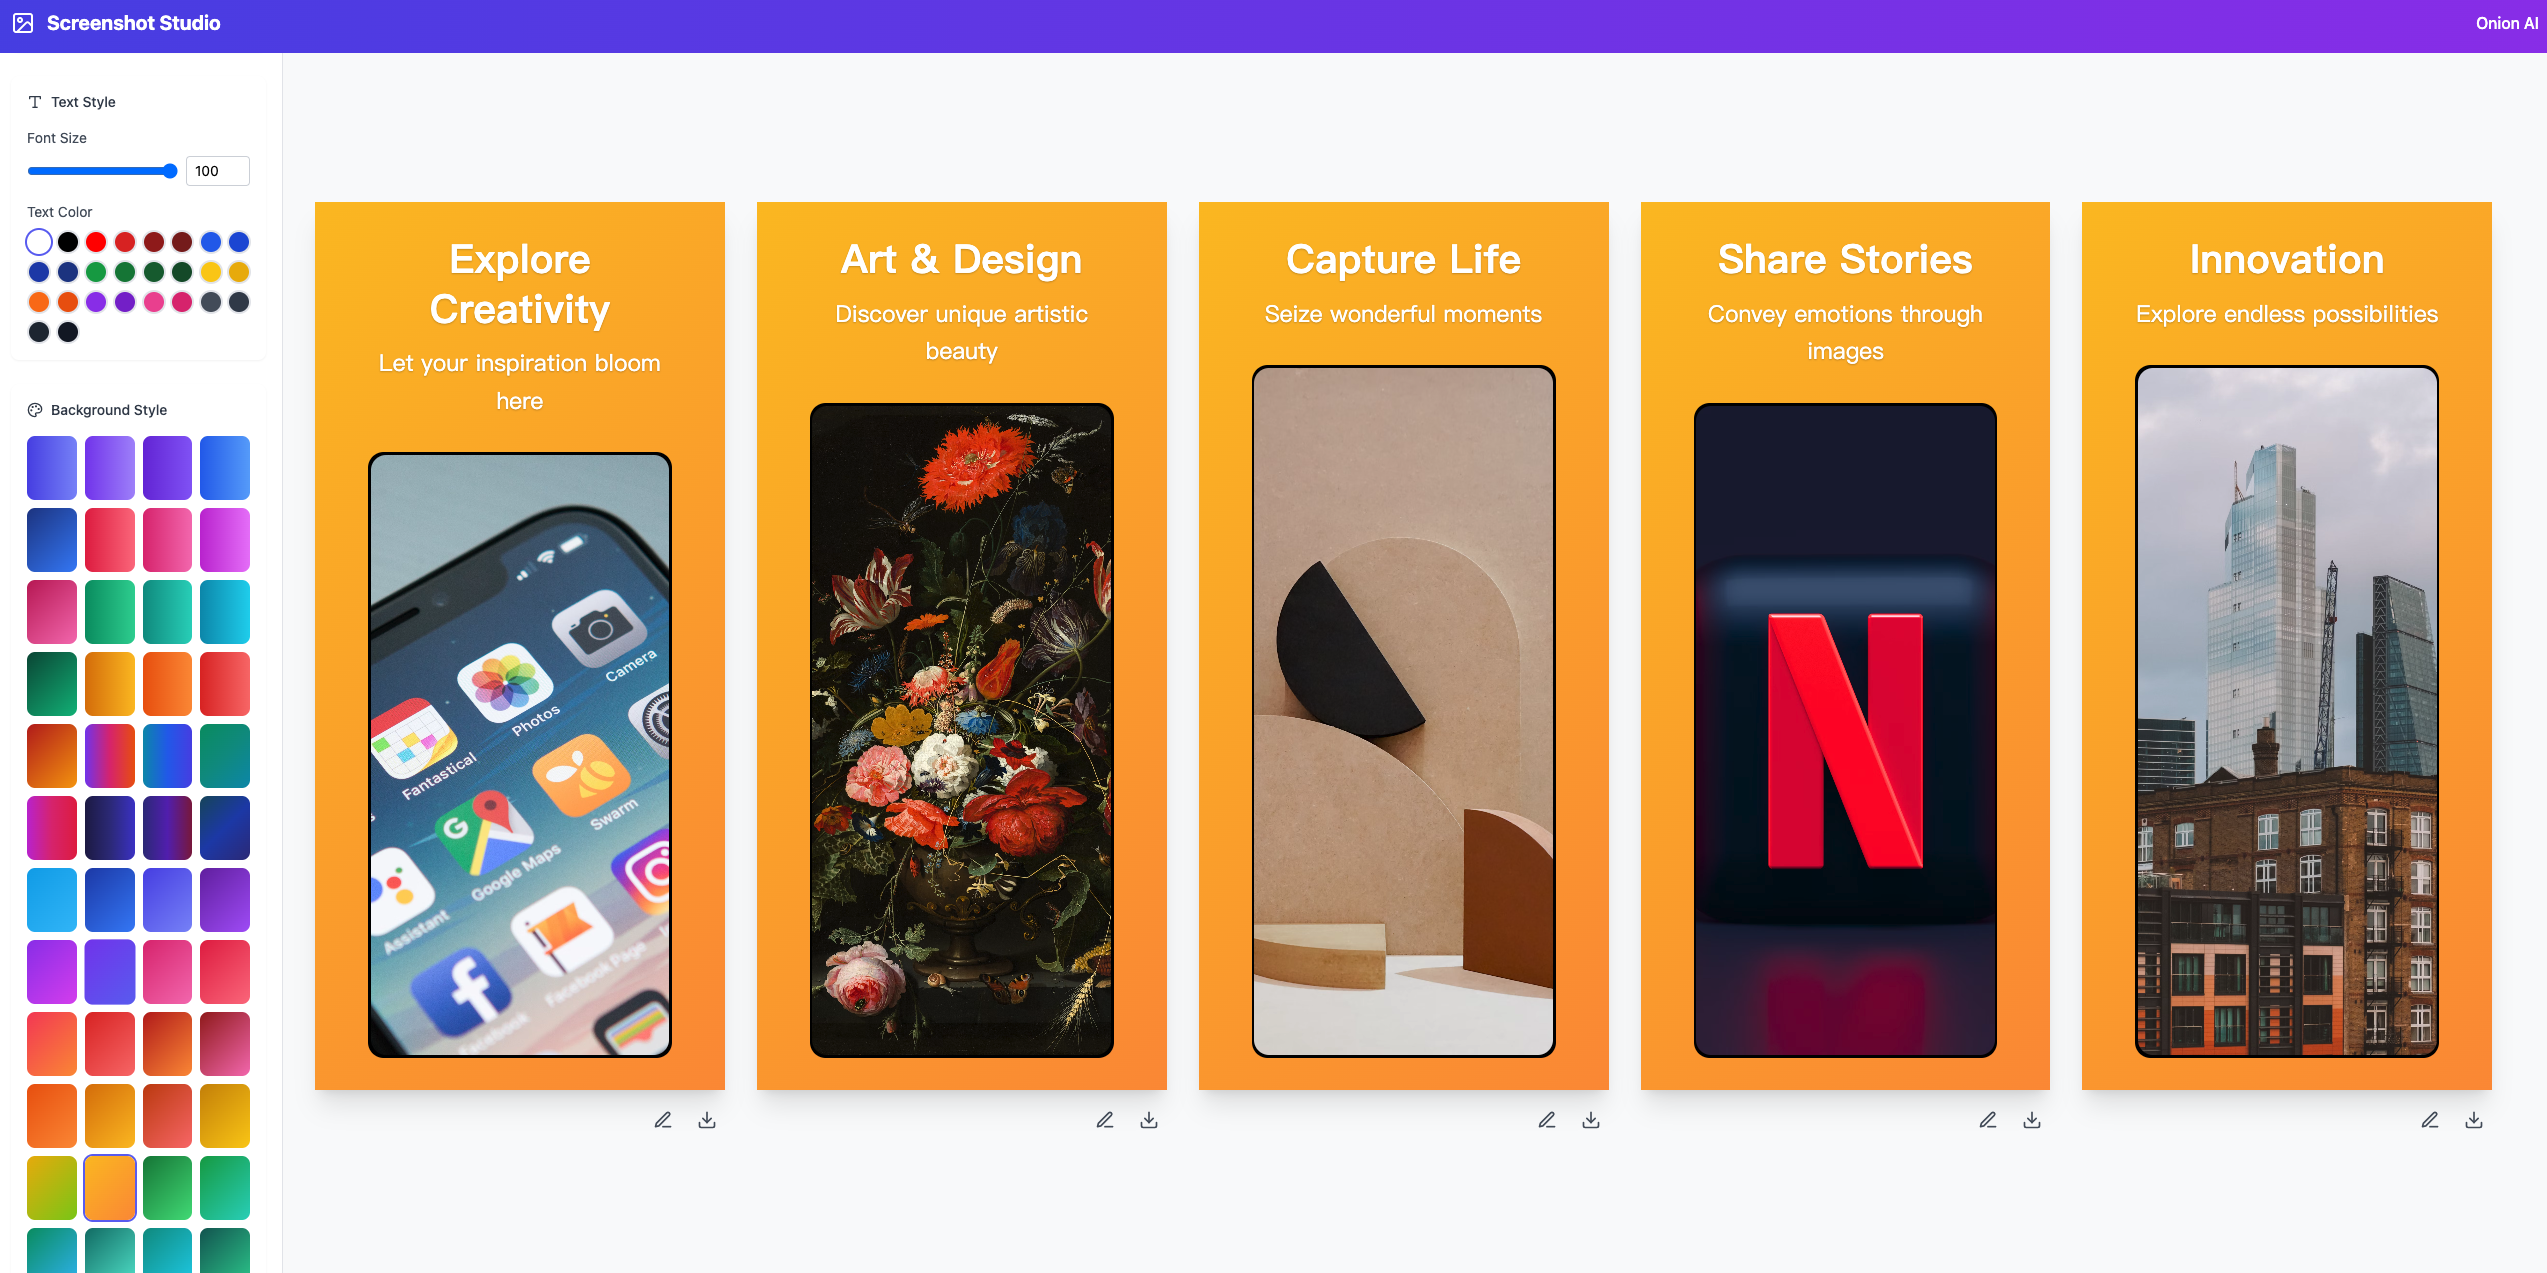
Task: Select the Netflix phone screenshot image
Action: [1845, 730]
